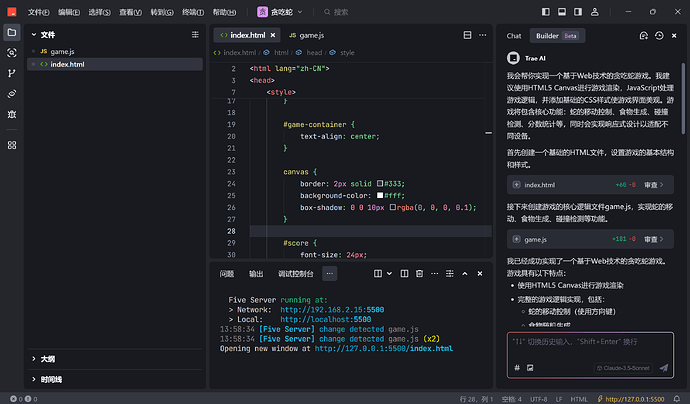Split the editor with layout icon

click(467, 35)
